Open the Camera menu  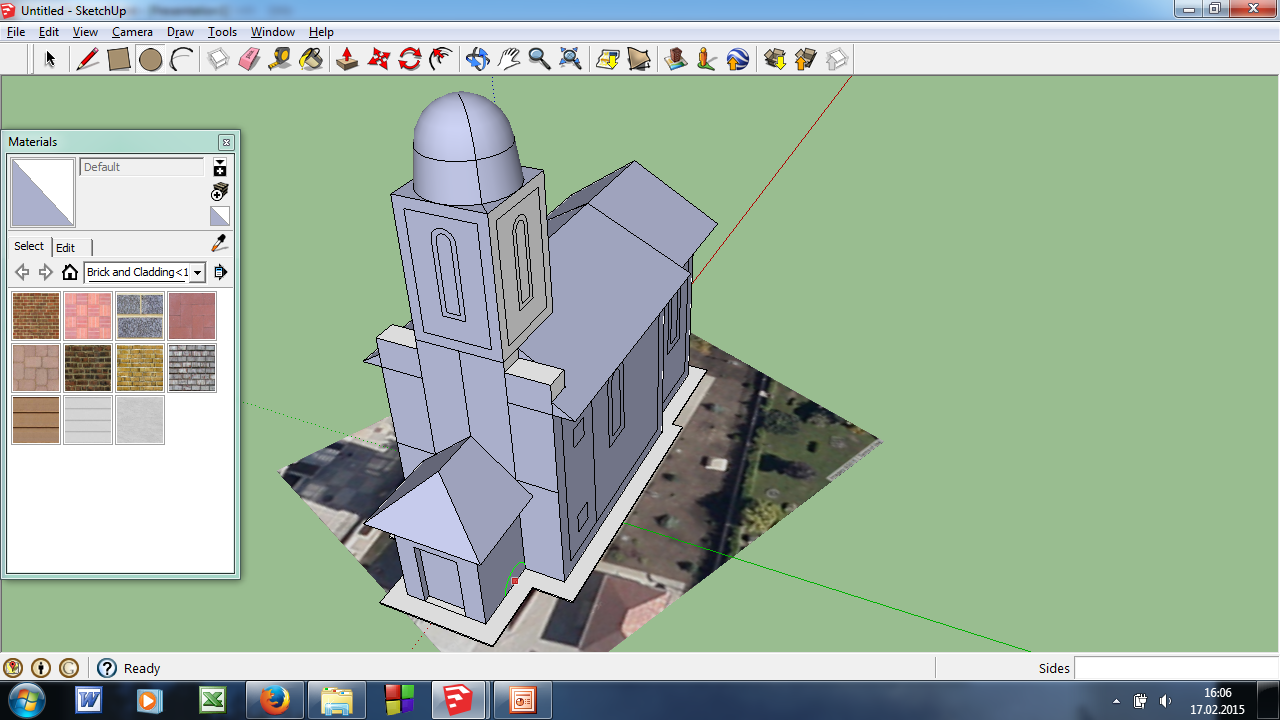point(132,32)
